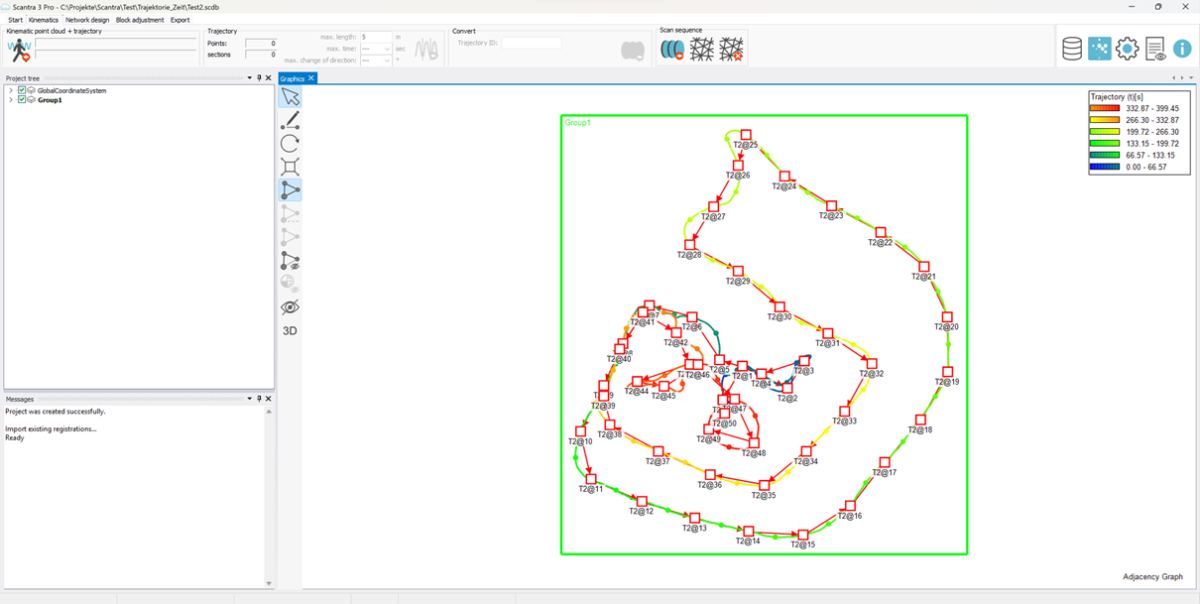Open settings with the gear icon
This screenshot has width=1200, height=604.
(1127, 48)
